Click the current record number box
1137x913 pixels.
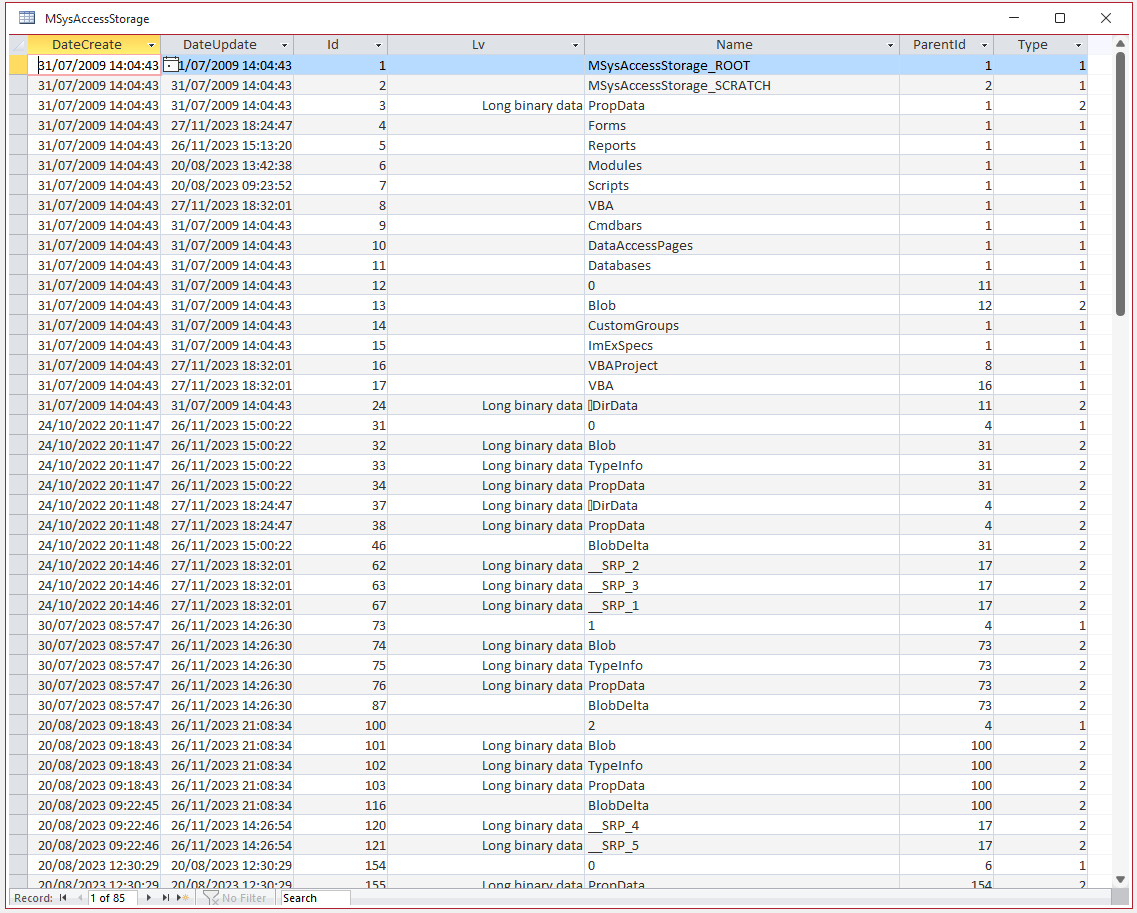[112, 898]
